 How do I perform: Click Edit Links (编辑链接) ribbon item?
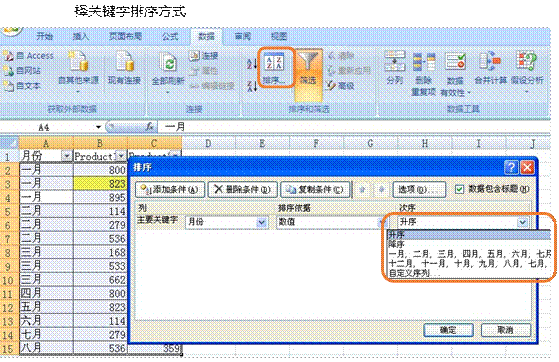pos(212,86)
